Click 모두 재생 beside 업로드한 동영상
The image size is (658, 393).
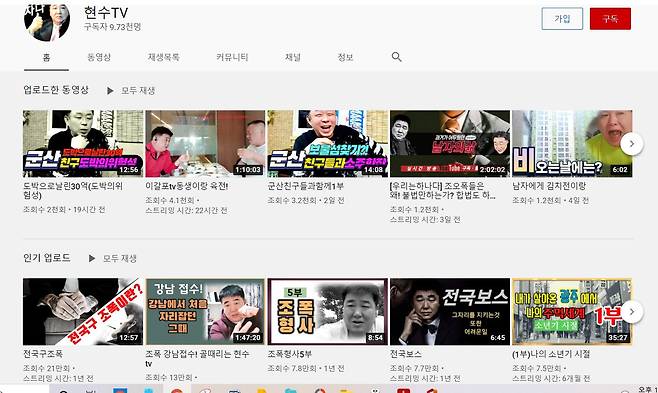coord(138,91)
